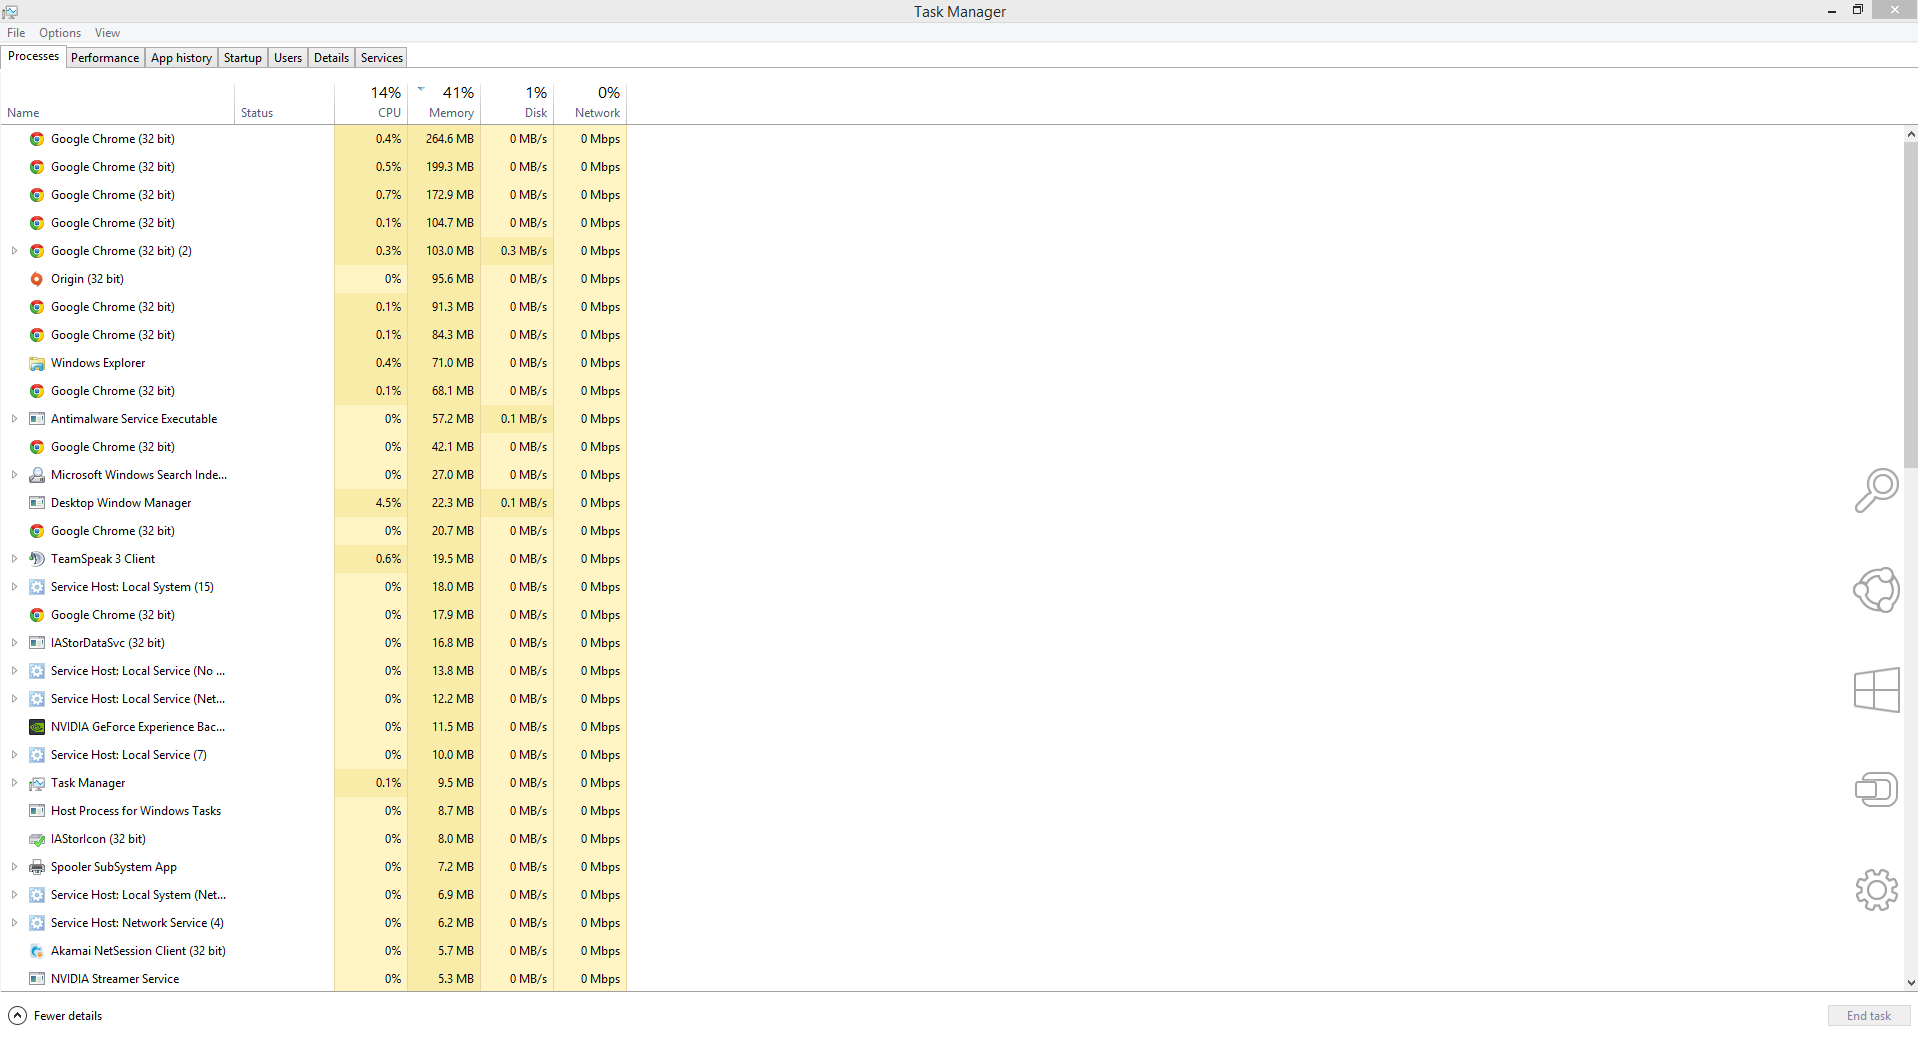Open the View menu
The width and height of the screenshot is (1918, 1039).
(107, 33)
